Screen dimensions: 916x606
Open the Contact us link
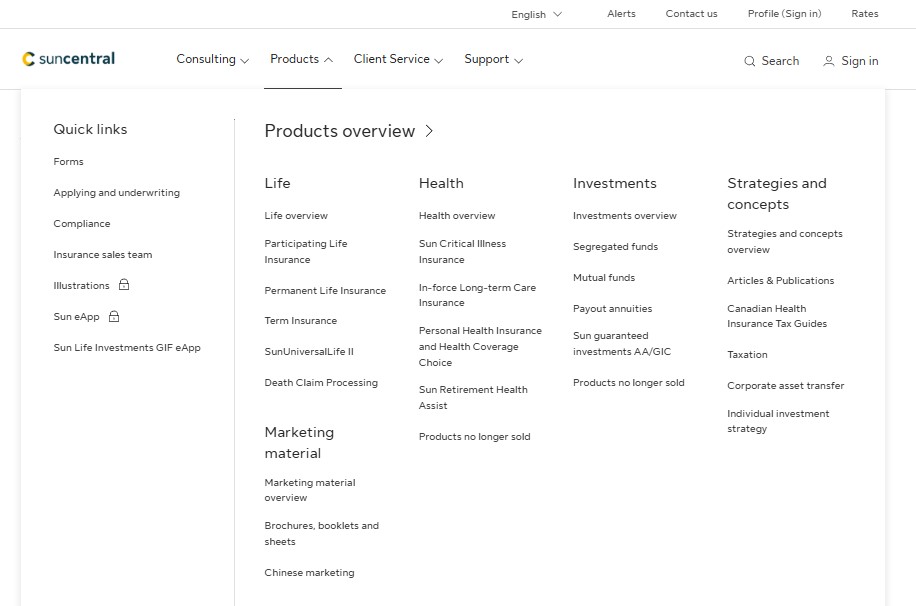pyautogui.click(x=691, y=14)
